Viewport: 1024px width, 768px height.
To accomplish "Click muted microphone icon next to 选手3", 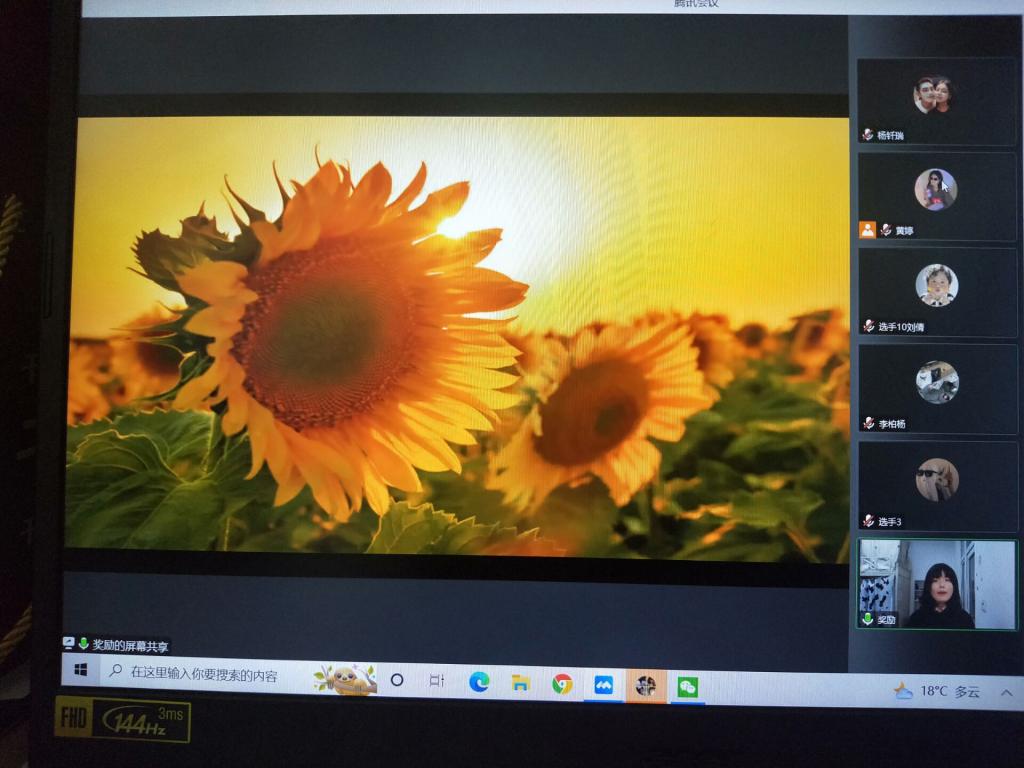I will (x=869, y=521).
